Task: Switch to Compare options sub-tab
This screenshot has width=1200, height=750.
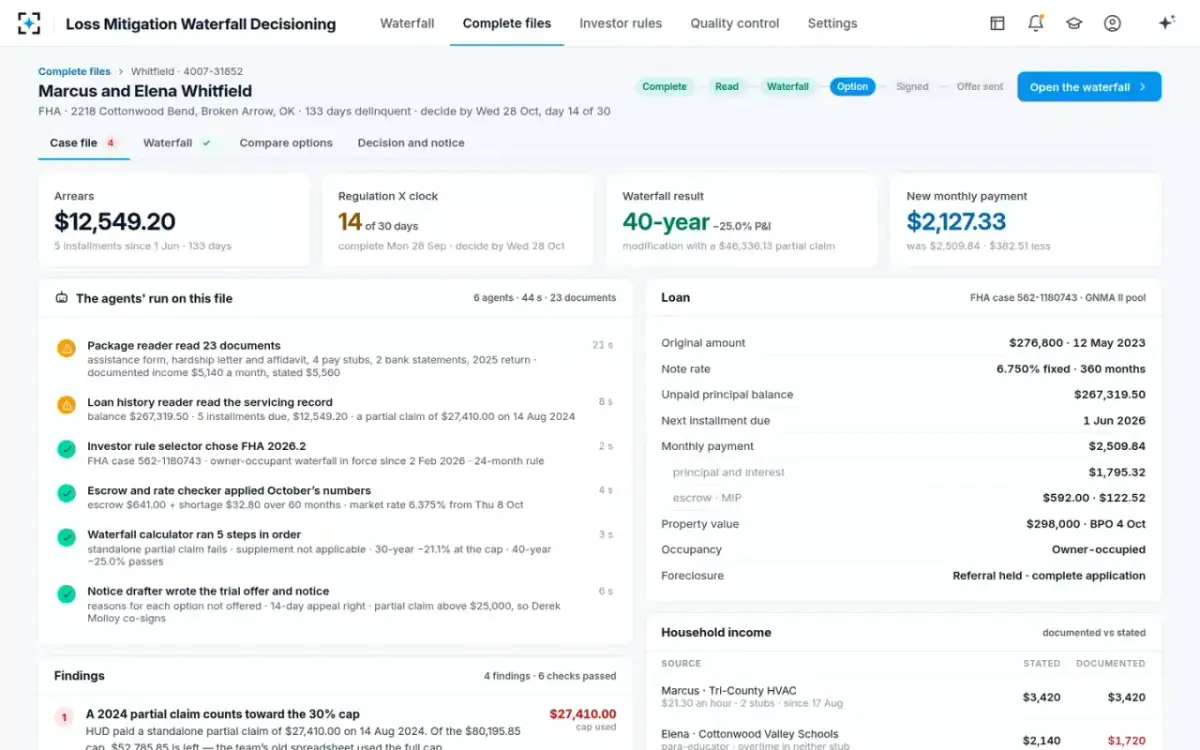Action: tap(286, 143)
